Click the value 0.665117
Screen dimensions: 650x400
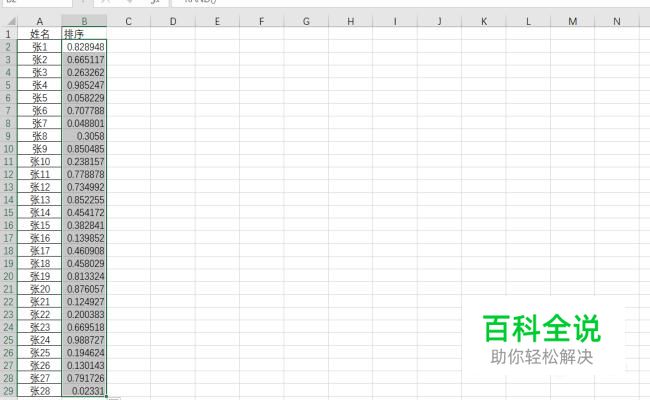tap(84, 60)
